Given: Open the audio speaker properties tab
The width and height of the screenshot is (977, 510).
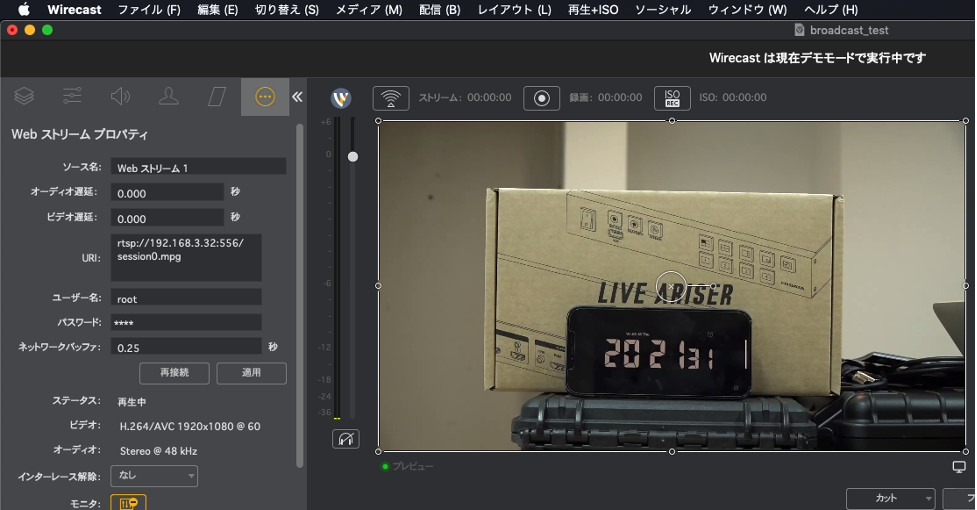Looking at the screenshot, I should tap(120, 96).
